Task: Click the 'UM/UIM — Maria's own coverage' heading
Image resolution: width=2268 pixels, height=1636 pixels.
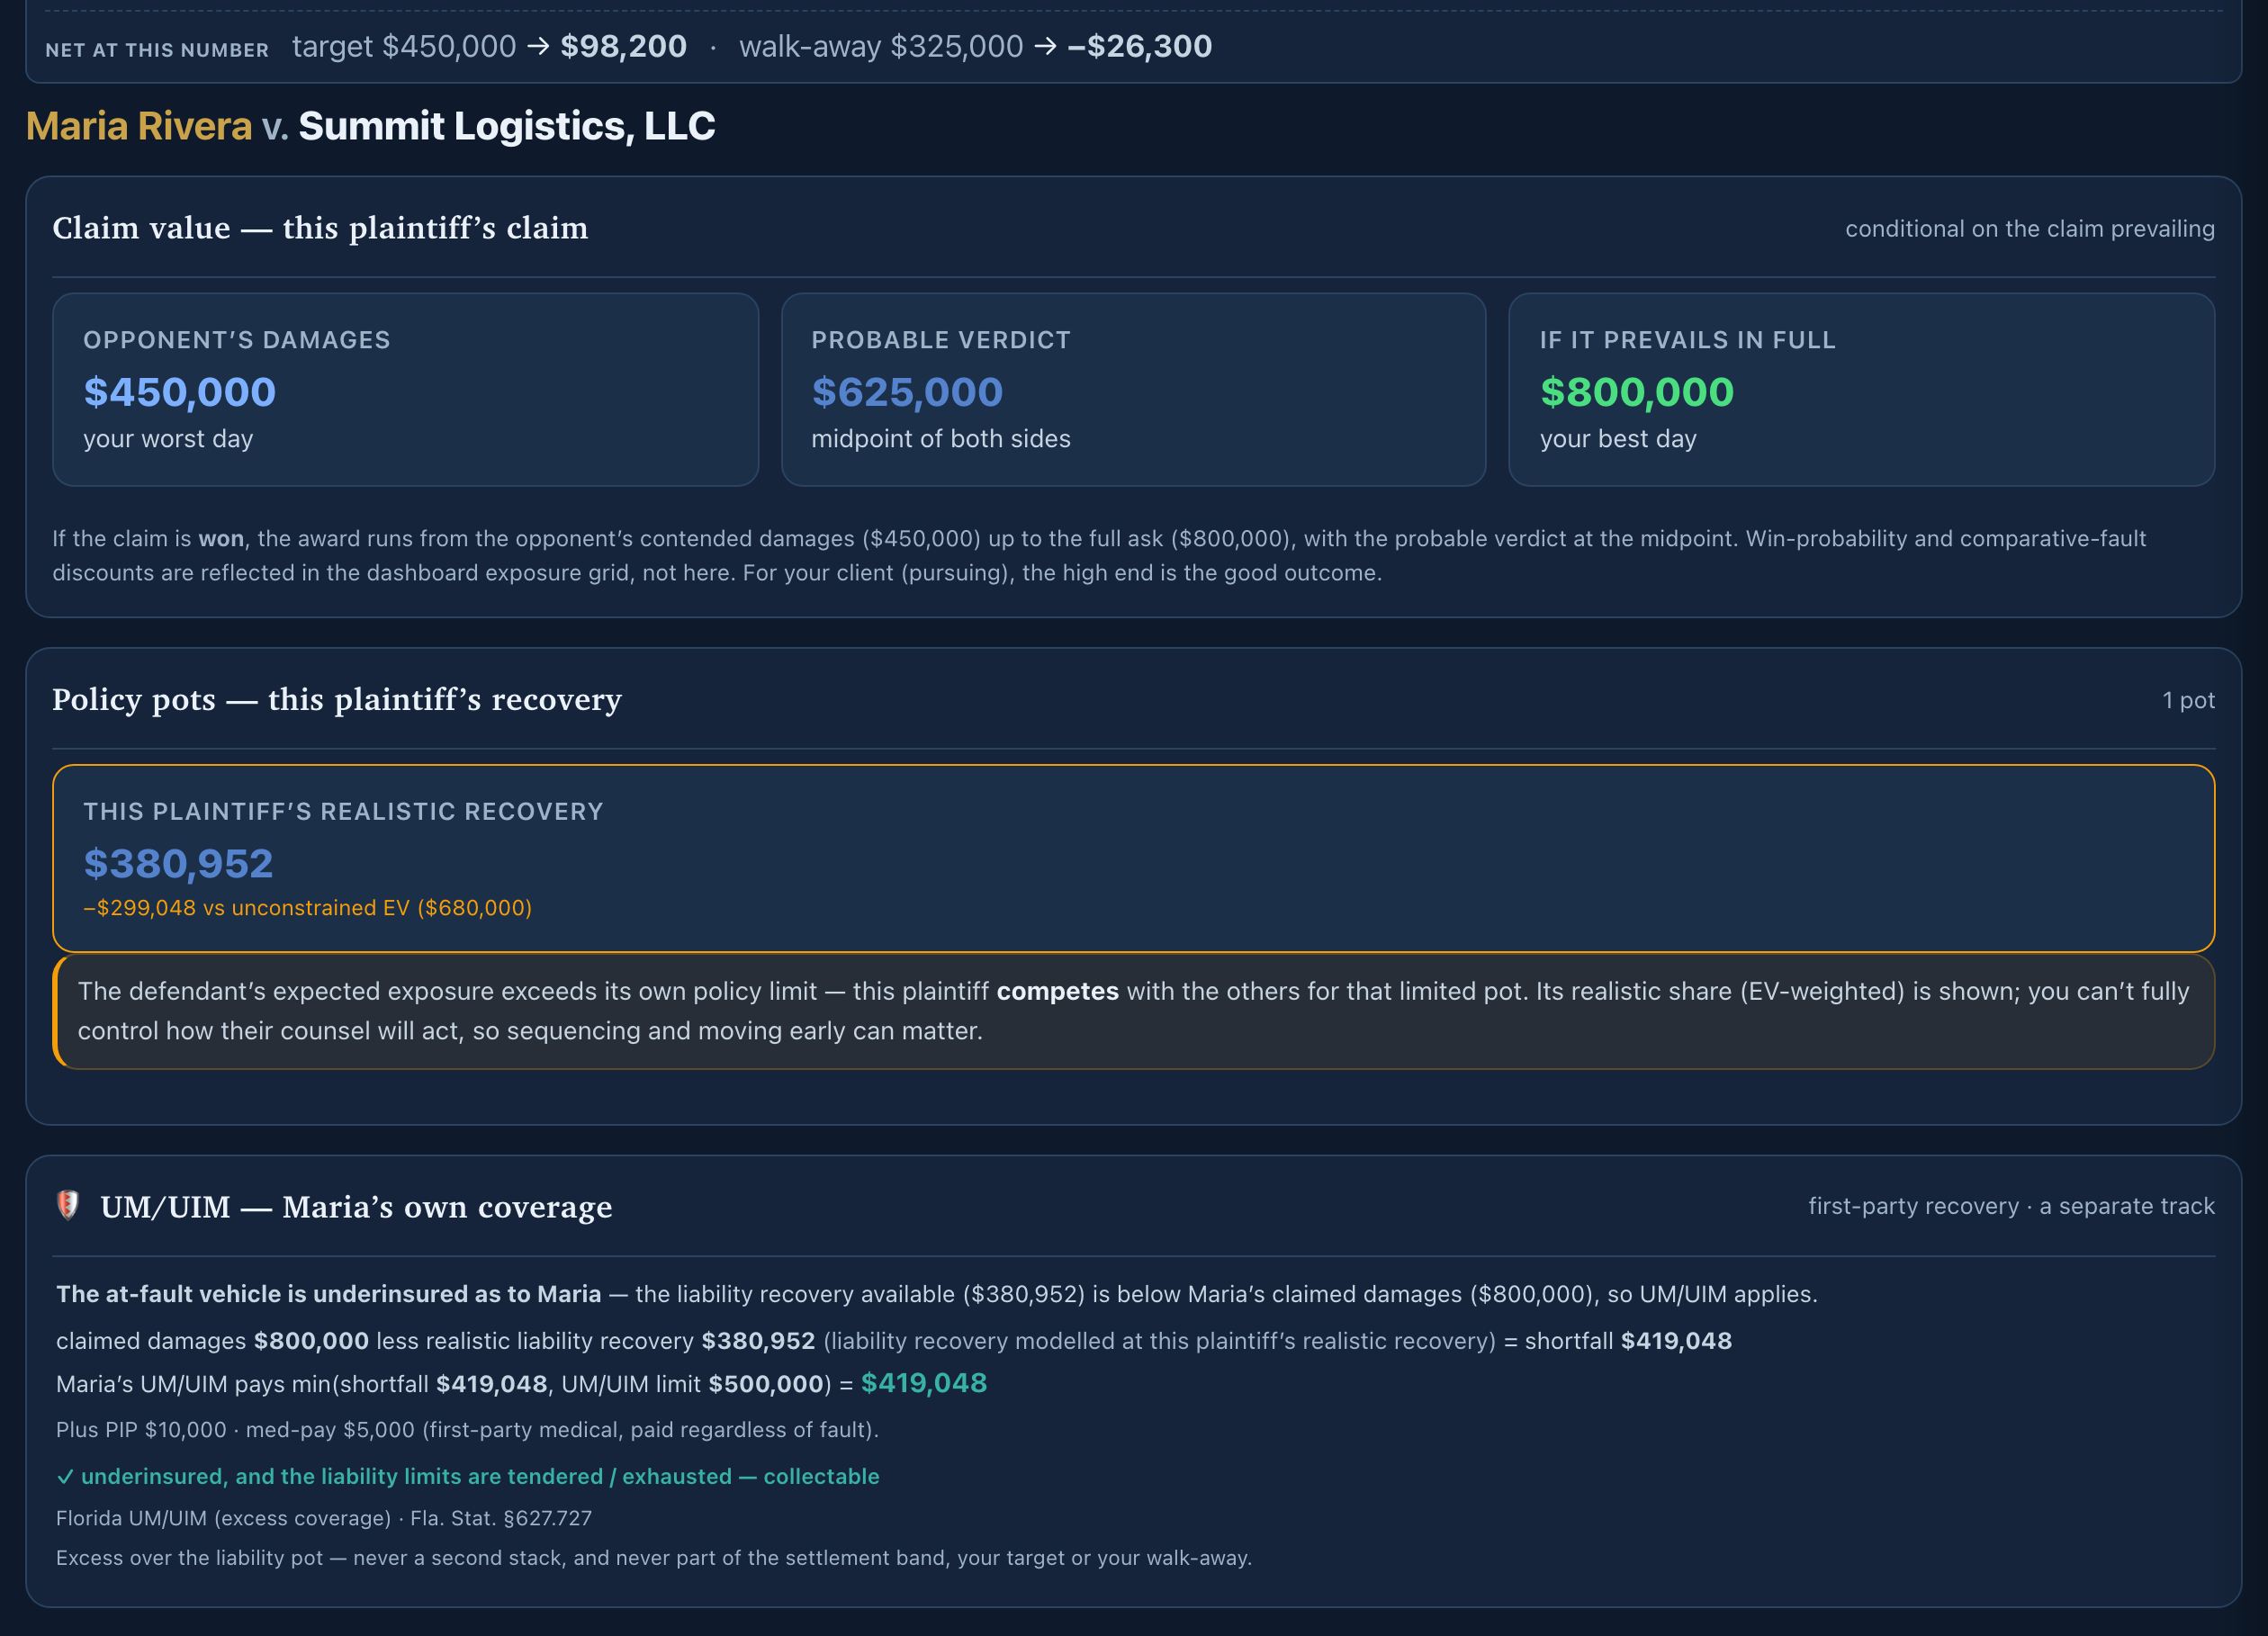Action: tap(356, 1207)
